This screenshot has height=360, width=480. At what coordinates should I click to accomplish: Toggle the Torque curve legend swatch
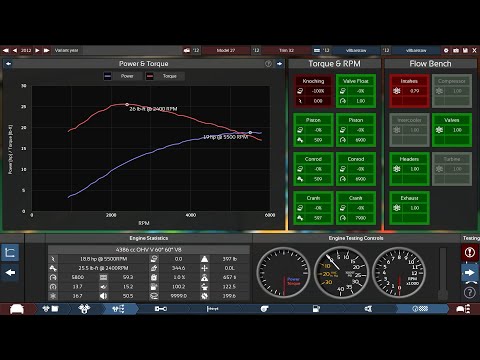coord(150,76)
